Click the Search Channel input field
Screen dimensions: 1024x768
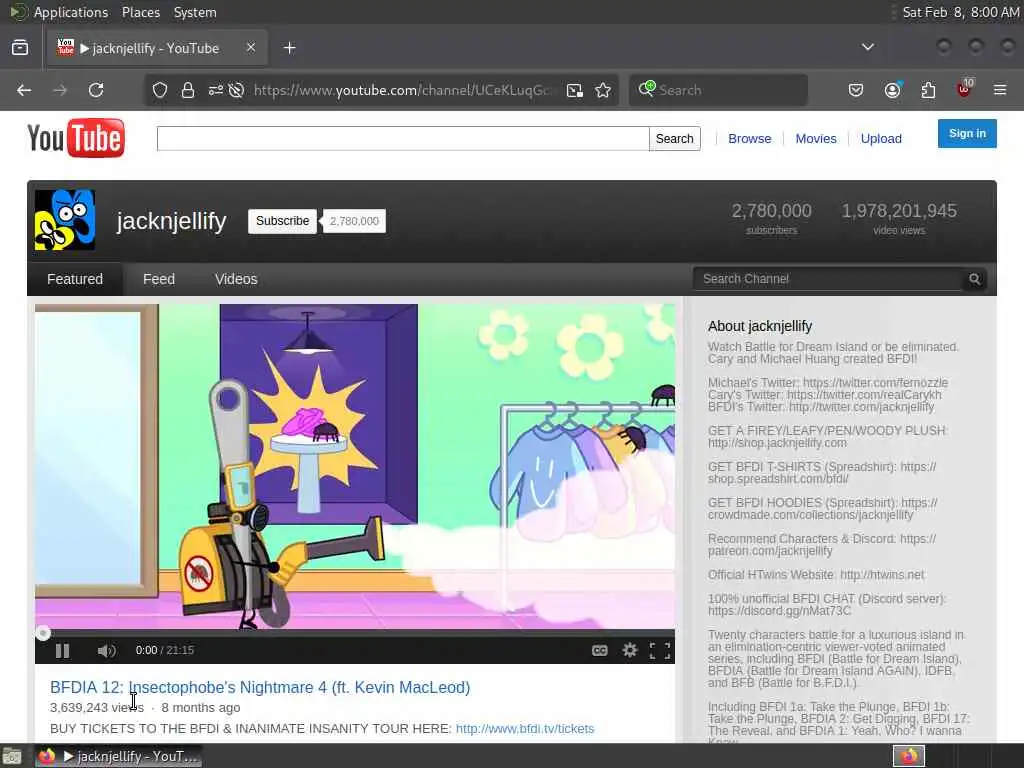[828, 279]
